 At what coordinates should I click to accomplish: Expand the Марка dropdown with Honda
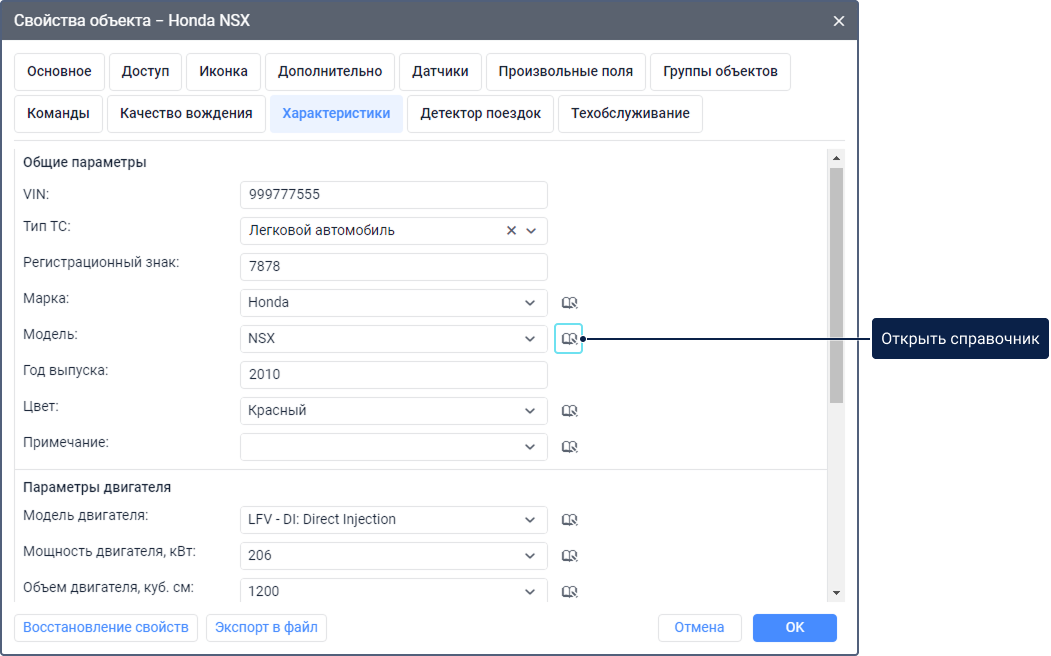[x=530, y=303]
